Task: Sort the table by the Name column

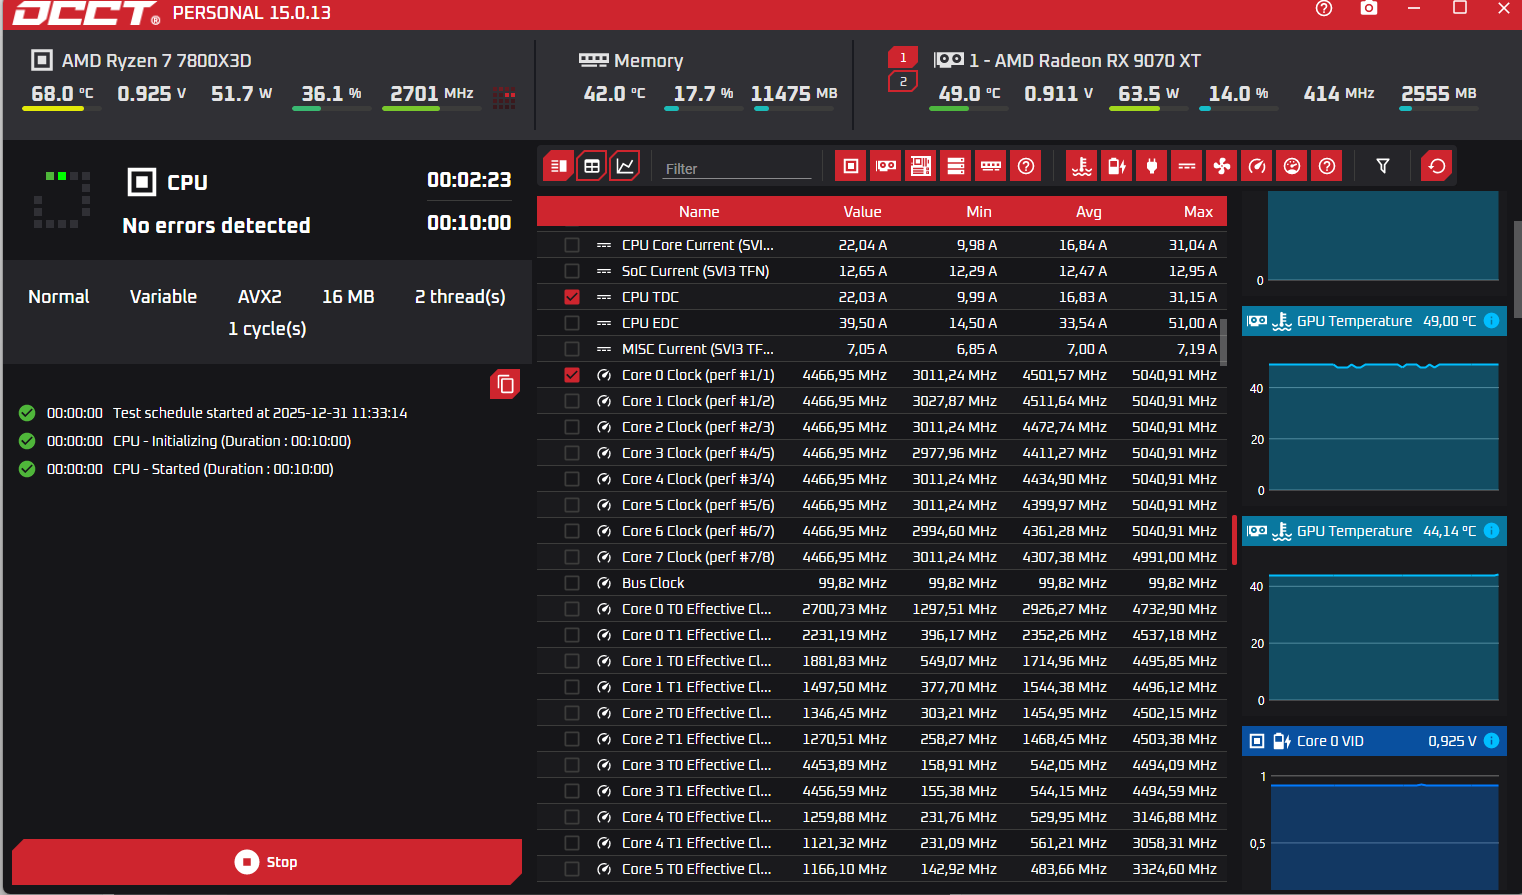Action: (699, 212)
